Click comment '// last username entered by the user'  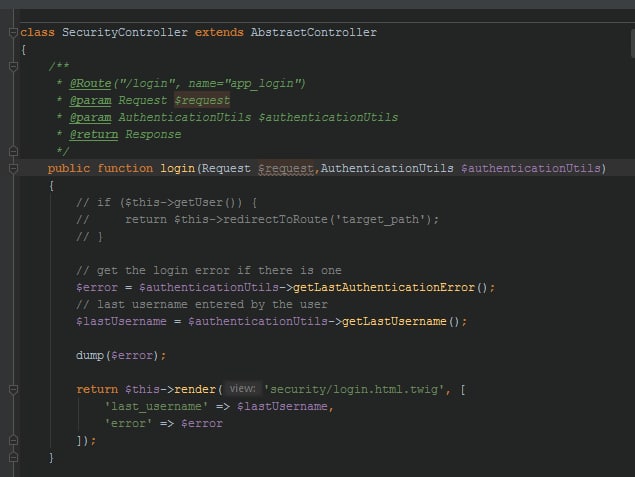click(x=202, y=305)
